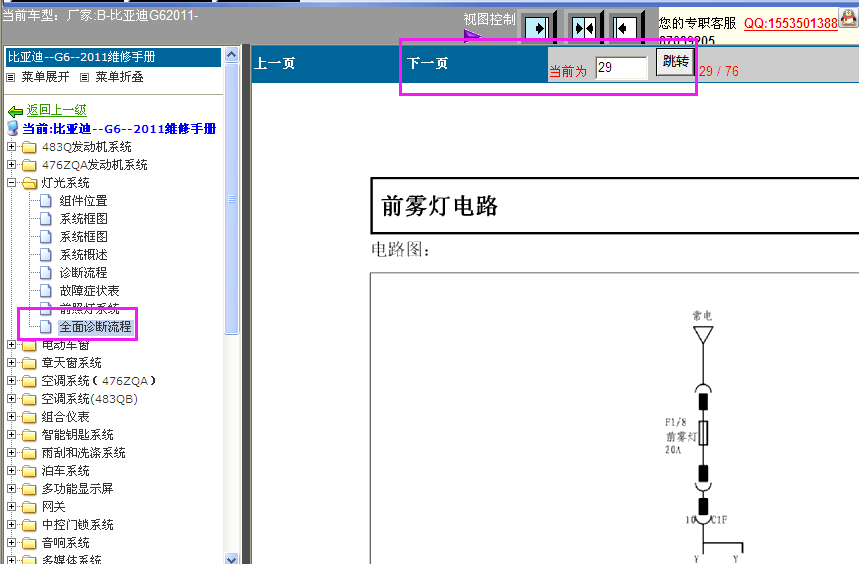
Task: Open the QQ:1553501388 support link
Action: tap(791, 24)
